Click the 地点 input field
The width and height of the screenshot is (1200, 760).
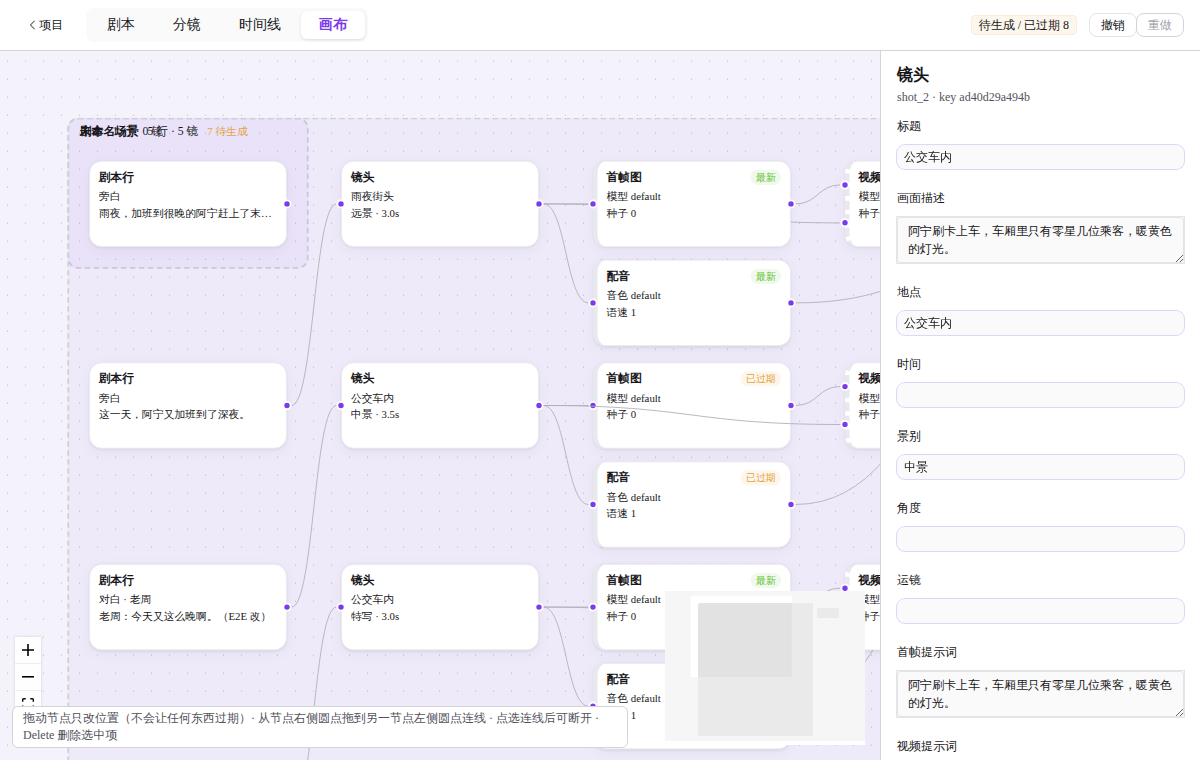1040,323
